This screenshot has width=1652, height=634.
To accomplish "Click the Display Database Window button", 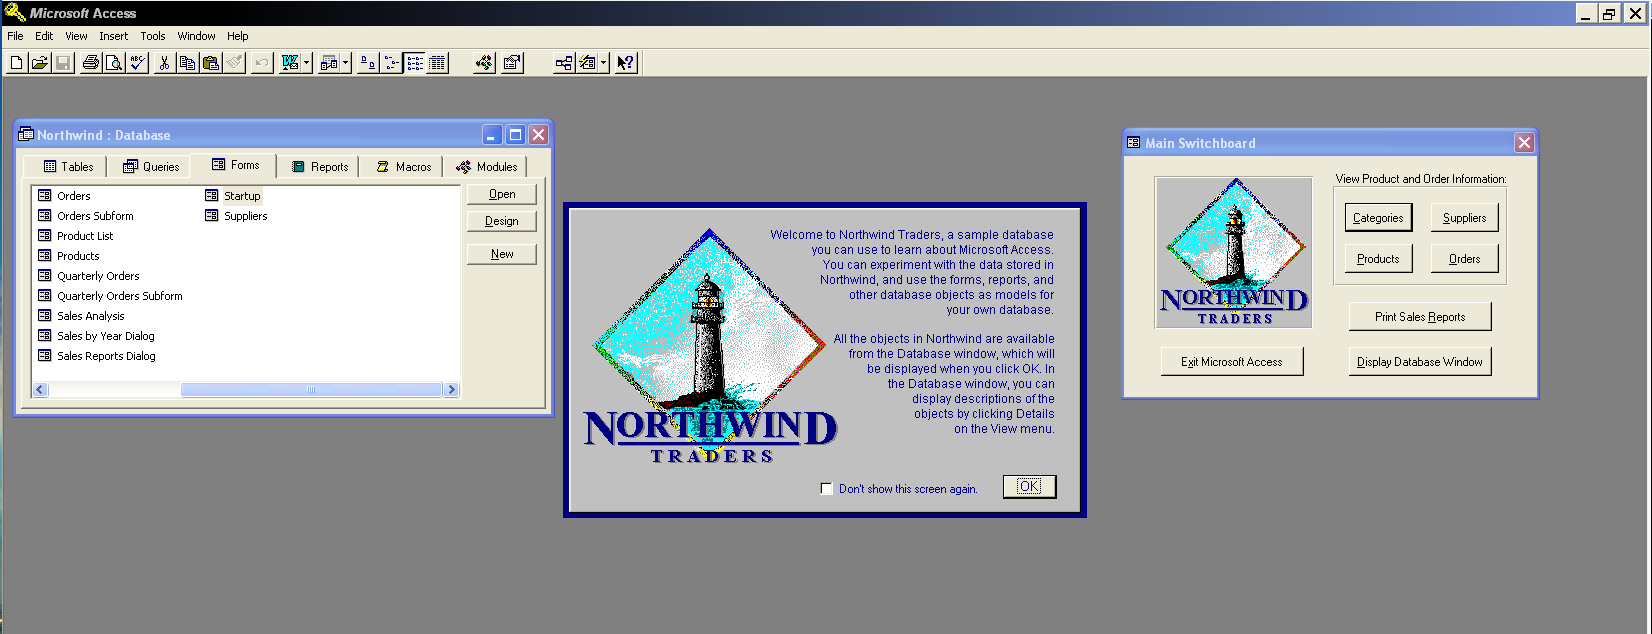I will pos(1420,362).
